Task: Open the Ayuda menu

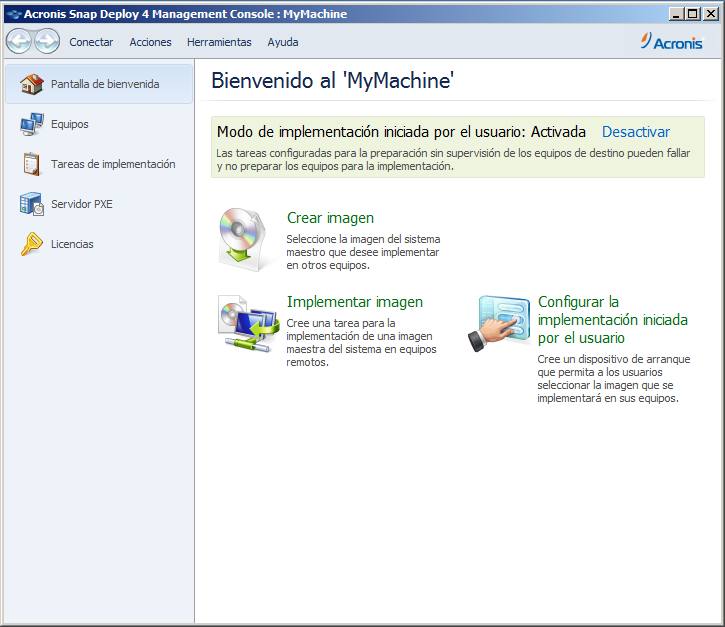Action: pyautogui.click(x=283, y=42)
